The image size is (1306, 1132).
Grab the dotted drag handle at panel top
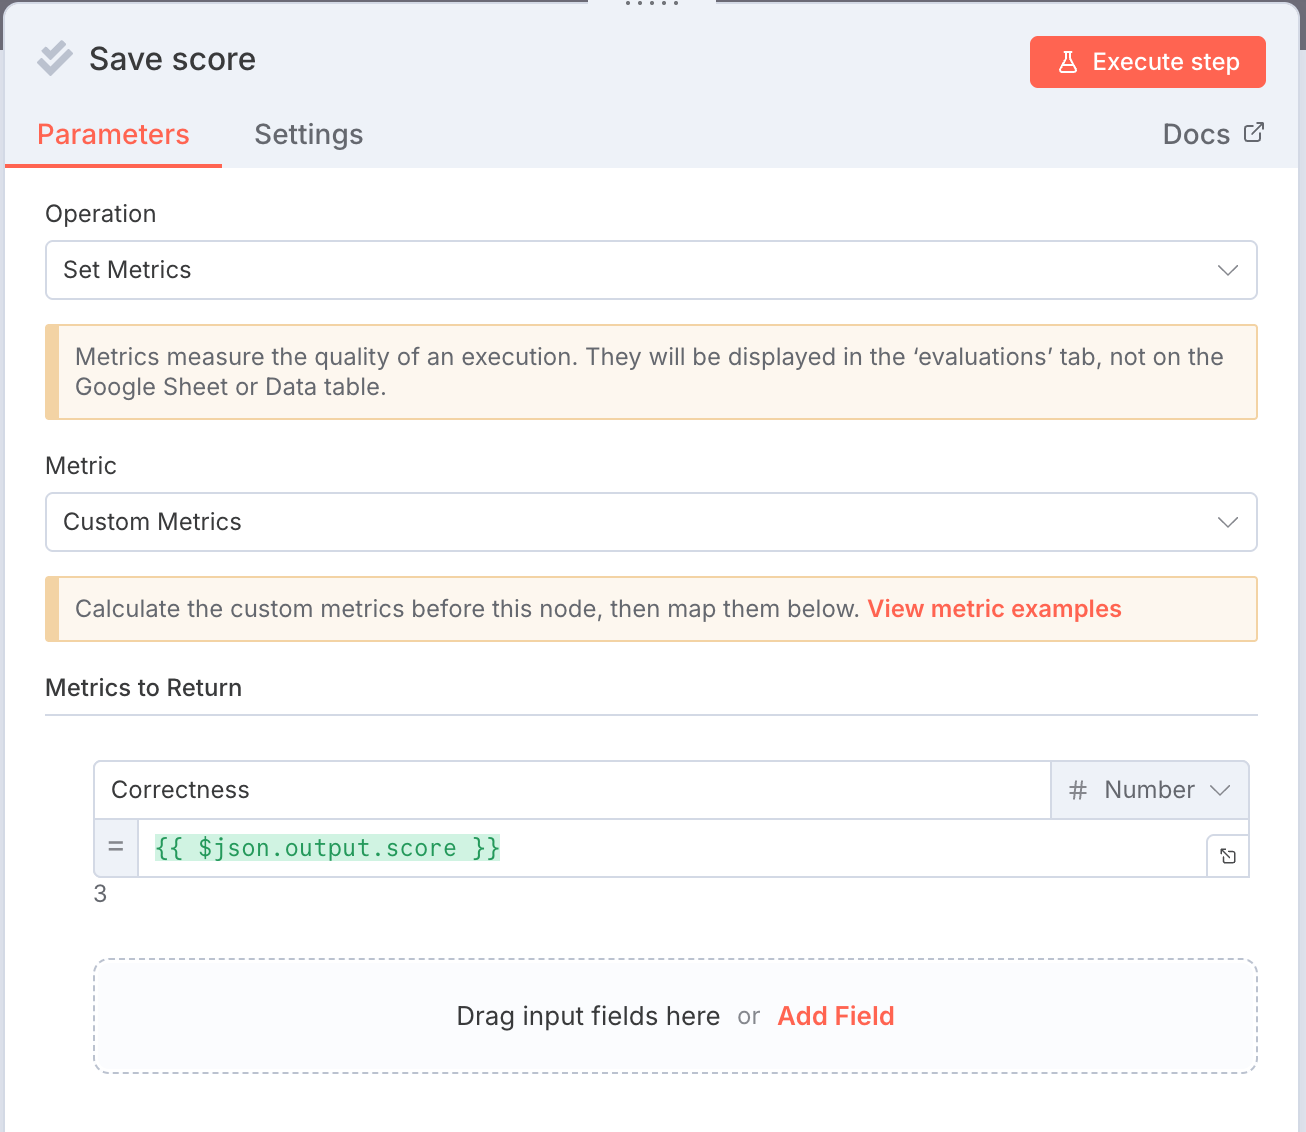tap(652, 4)
